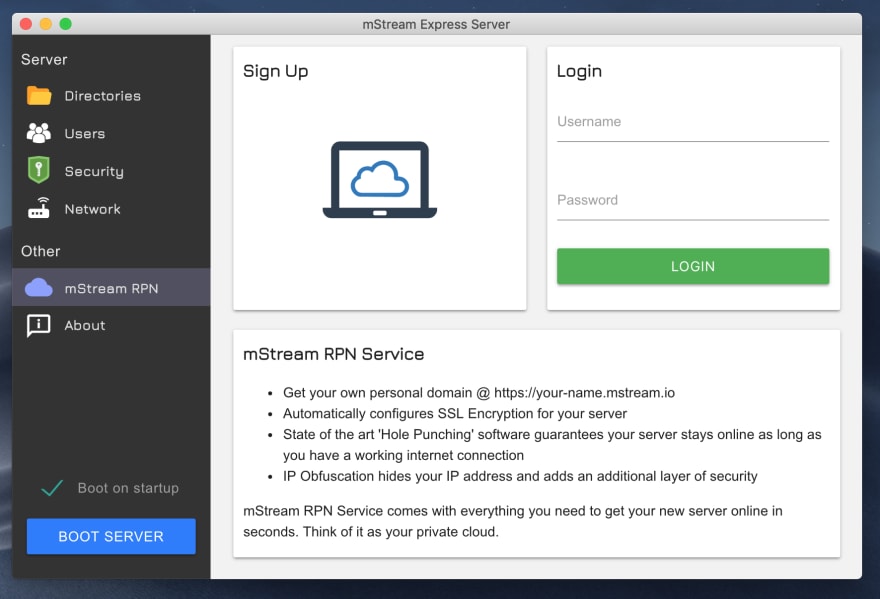Maximize window with green button
Screen dimensions: 880x599
pyautogui.click(x=66, y=24)
